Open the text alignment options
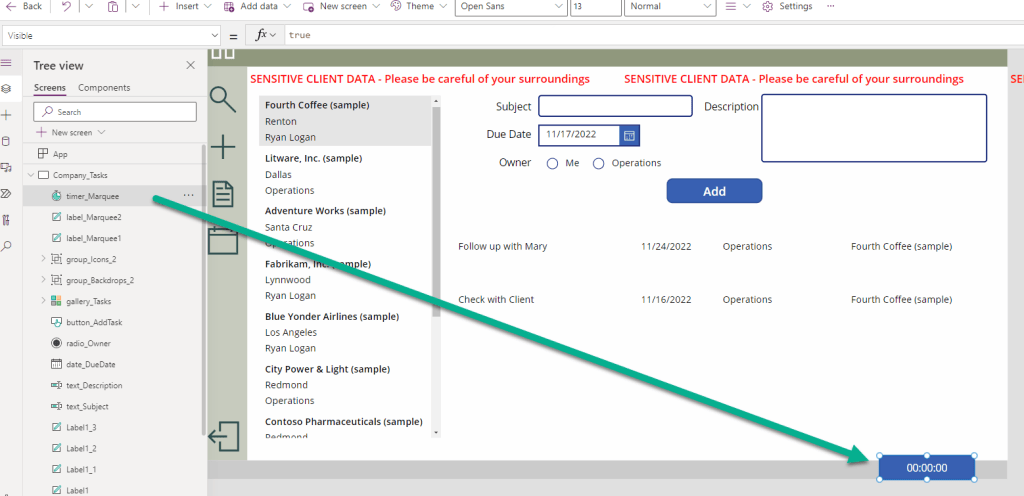 [x=739, y=6]
